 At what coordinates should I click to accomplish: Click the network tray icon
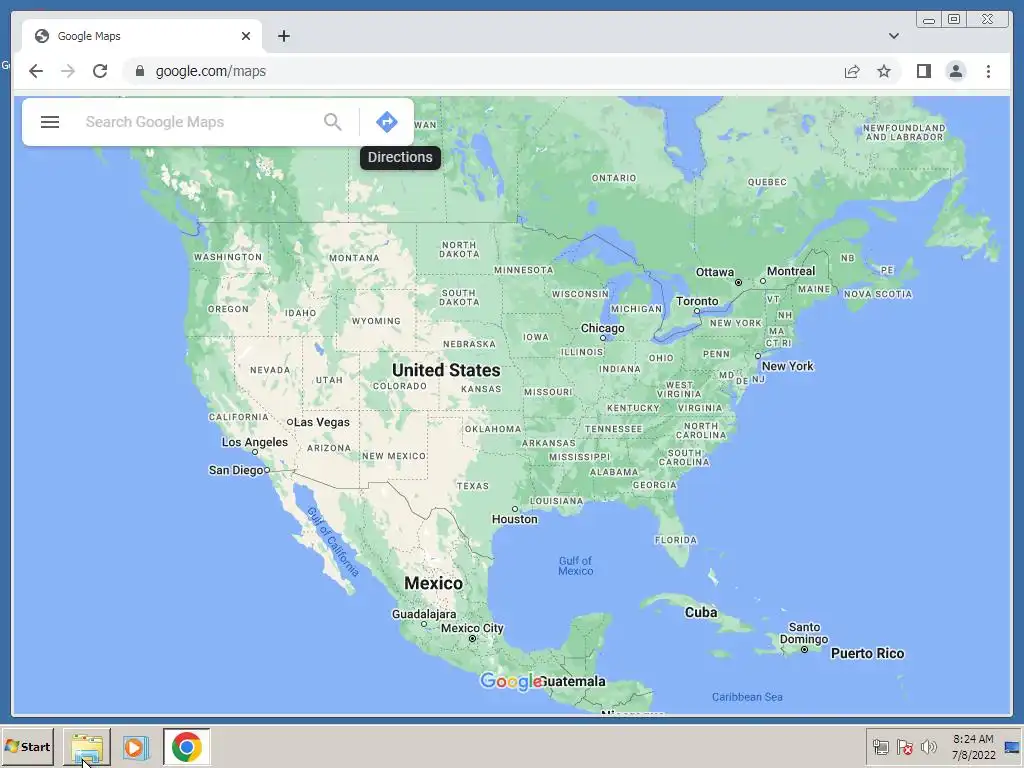tap(880, 747)
